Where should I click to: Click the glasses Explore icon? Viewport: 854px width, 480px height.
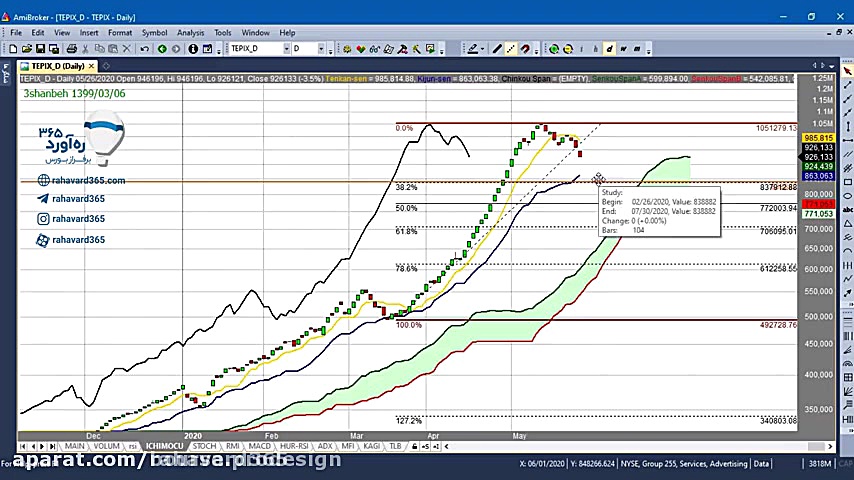(375, 49)
